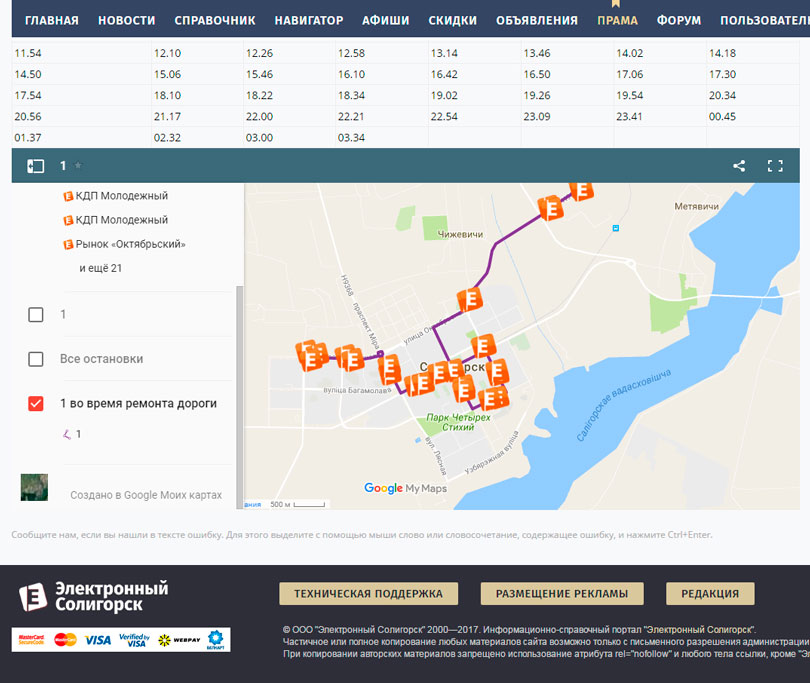Click the Электронный Солигорск footer logo
This screenshot has height=683, width=810.
point(93,596)
